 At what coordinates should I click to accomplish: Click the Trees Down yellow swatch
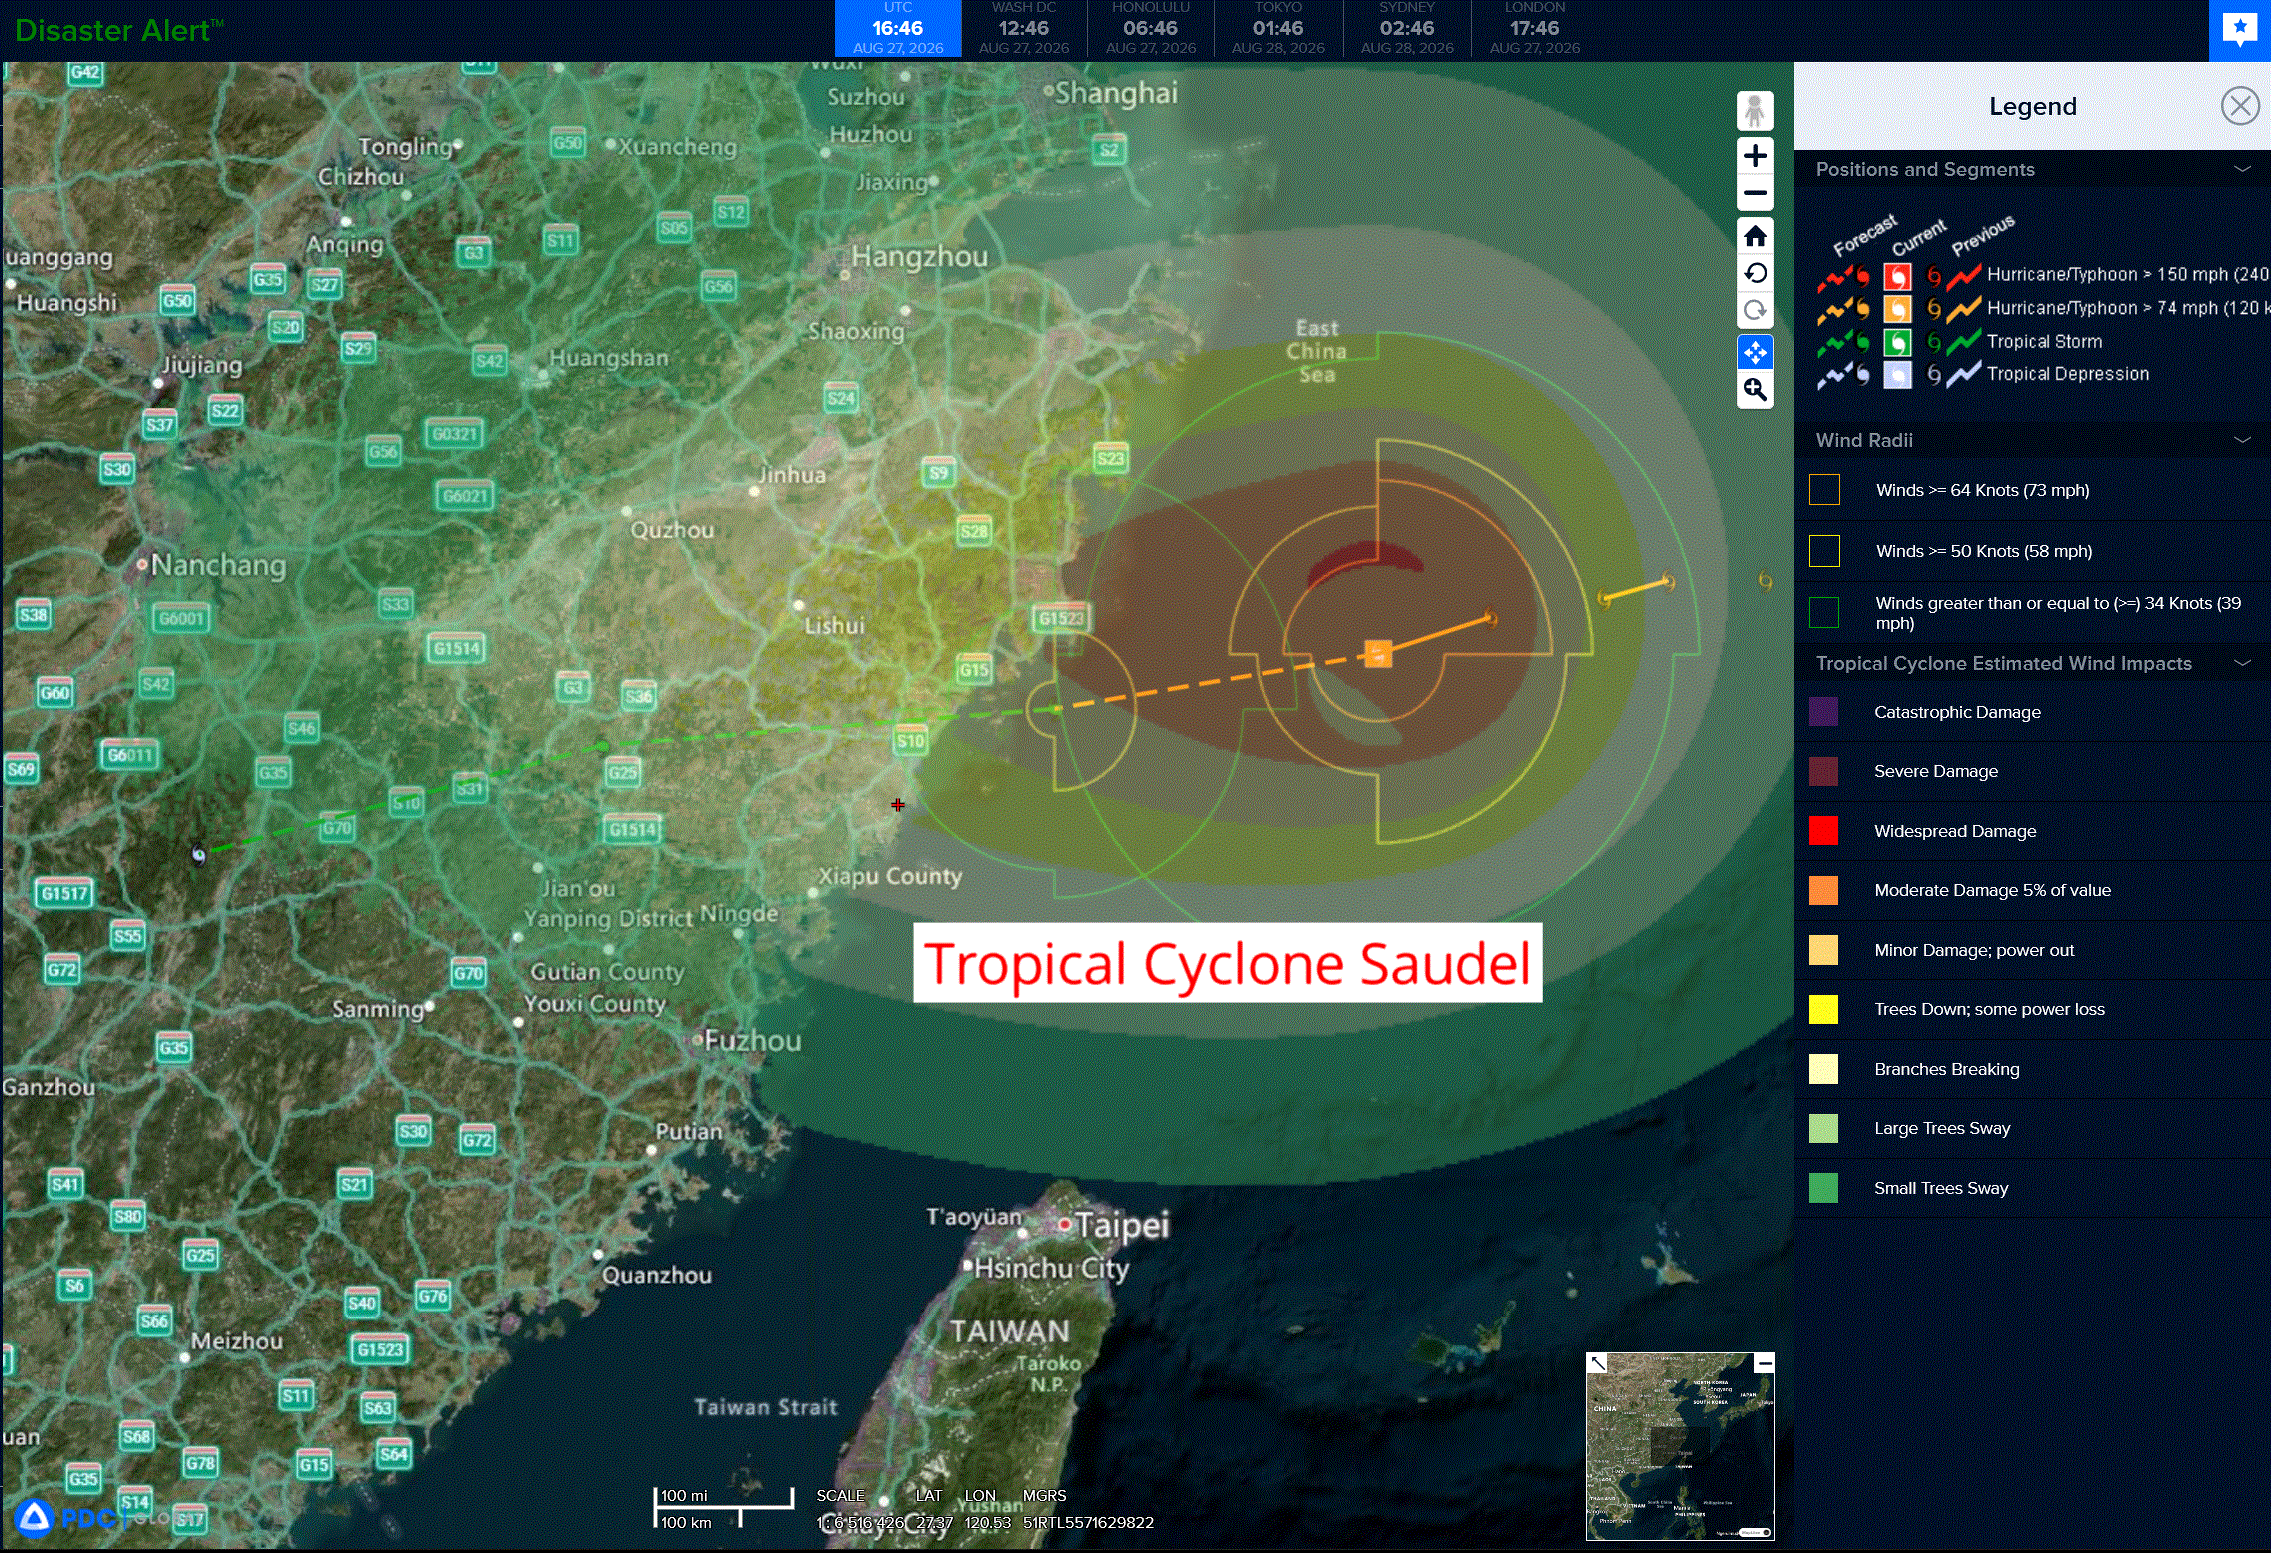pyautogui.click(x=1824, y=1009)
